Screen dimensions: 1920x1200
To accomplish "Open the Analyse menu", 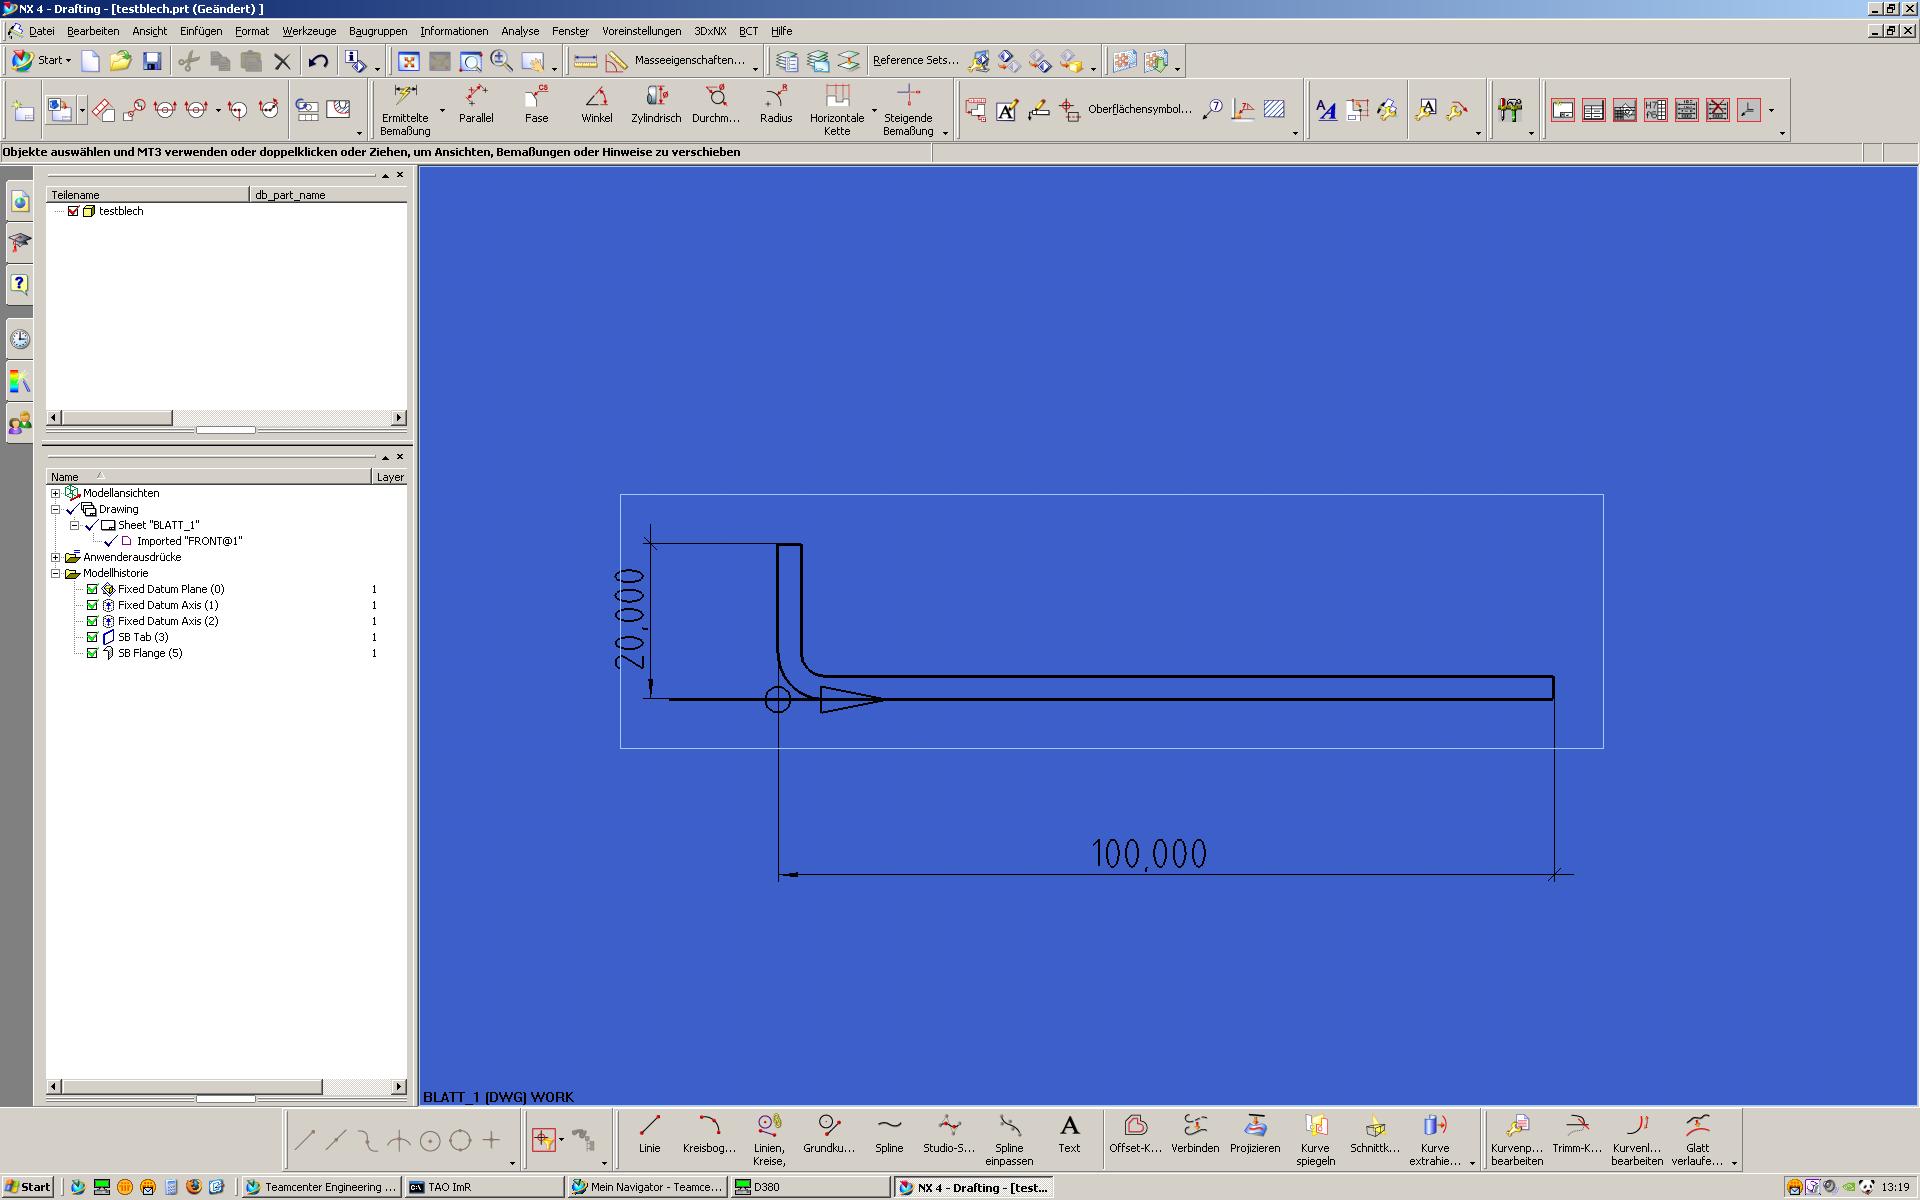I will (520, 31).
